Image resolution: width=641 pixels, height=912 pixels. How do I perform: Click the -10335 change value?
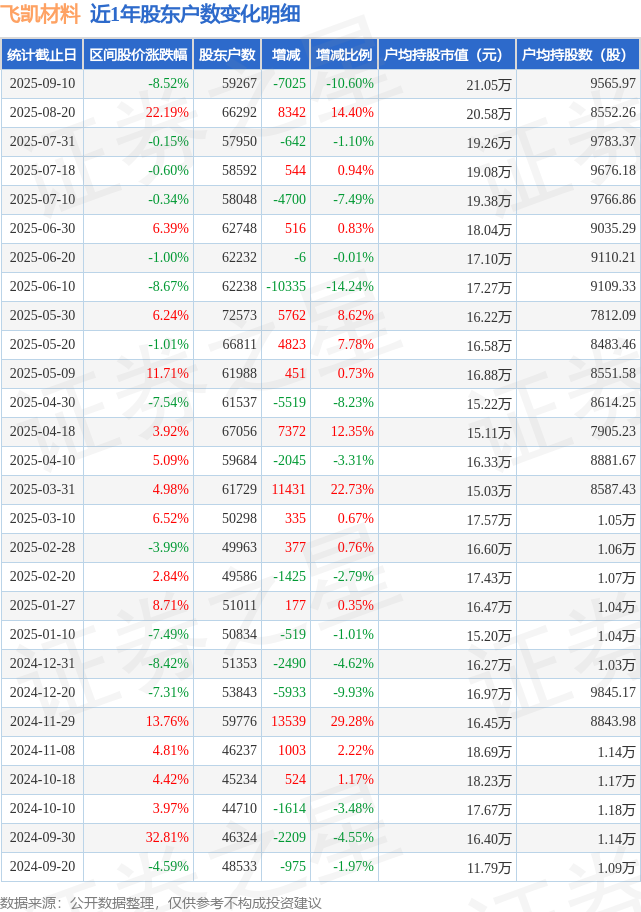click(286, 287)
